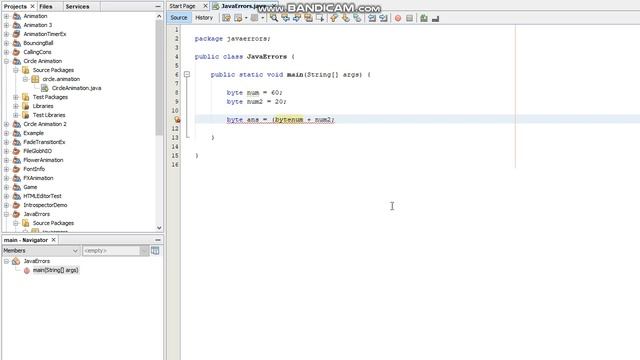The width and height of the screenshot is (640, 360).
Task: Go to Previous Bookmark icon
Action: coord(334,18)
